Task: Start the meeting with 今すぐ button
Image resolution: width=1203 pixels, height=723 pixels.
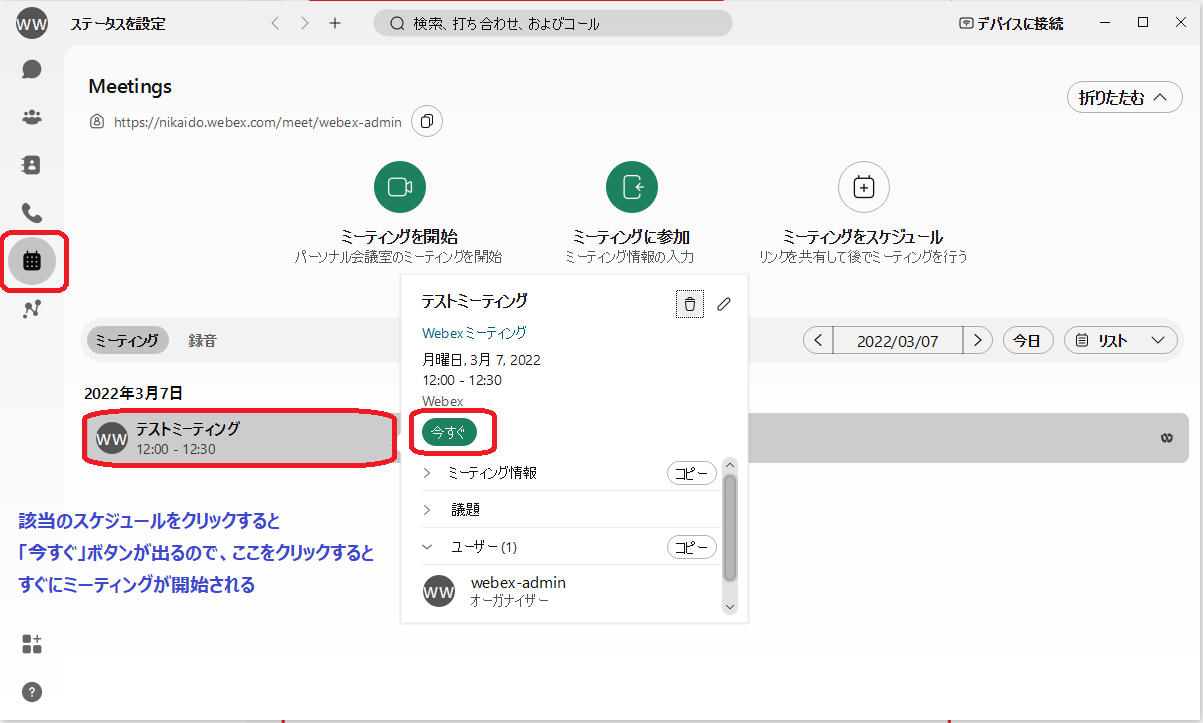Action: click(450, 432)
